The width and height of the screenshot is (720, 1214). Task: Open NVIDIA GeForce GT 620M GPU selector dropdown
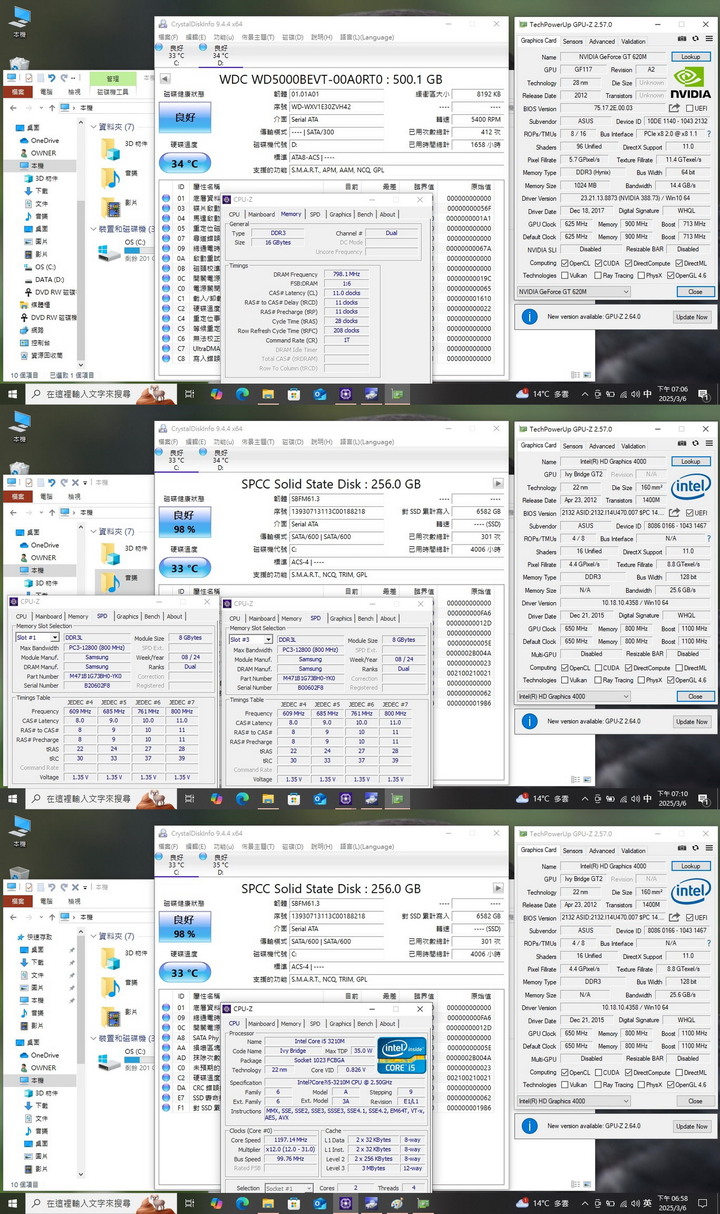pos(574,292)
